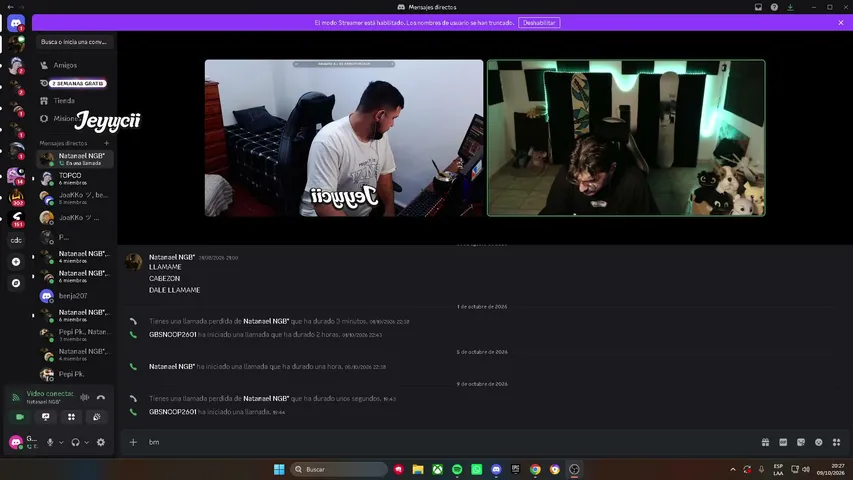This screenshot has height=480, width=853.
Task: Open Windows Start menu
Action: (x=279, y=469)
